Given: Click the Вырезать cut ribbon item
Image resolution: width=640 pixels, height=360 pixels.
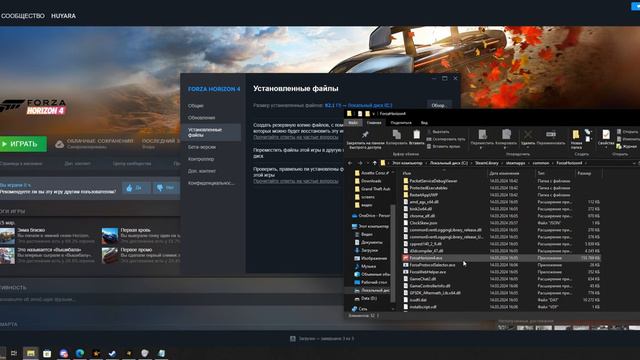Looking at the screenshot, I should (438, 132).
